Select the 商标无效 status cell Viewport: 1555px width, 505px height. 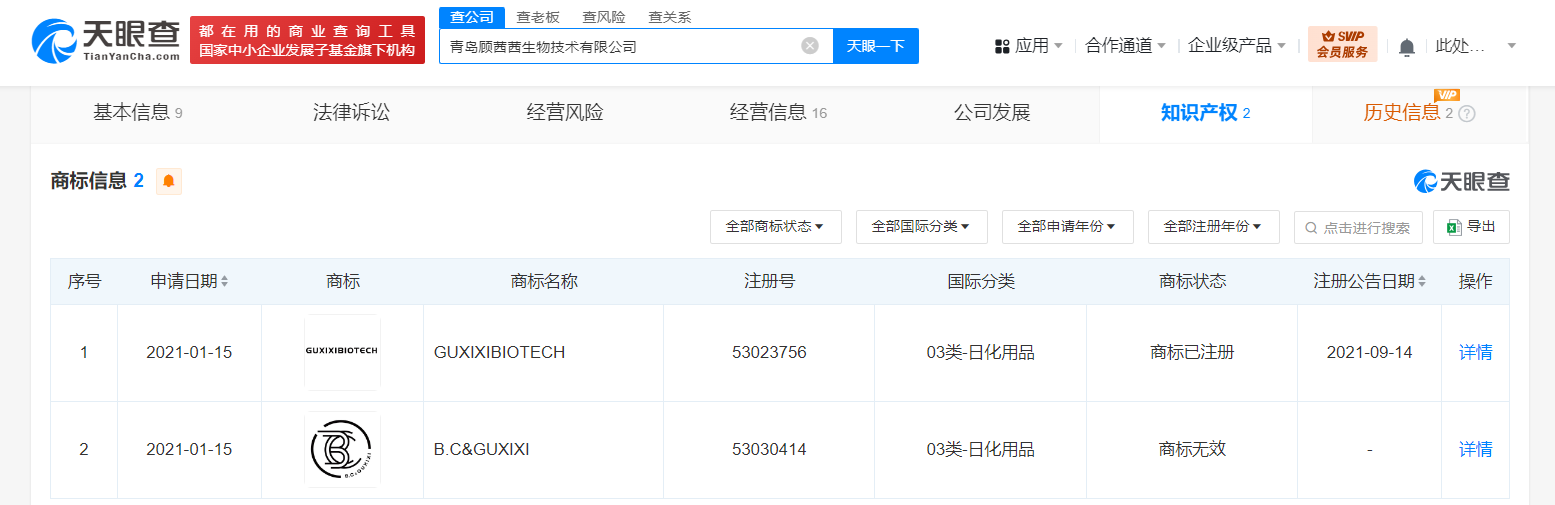coord(1192,449)
